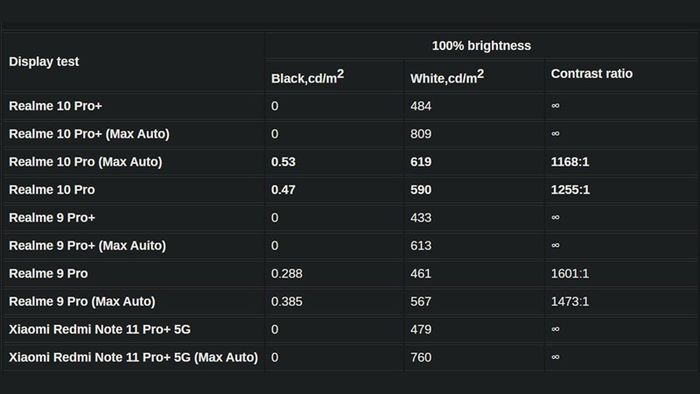
Task: Click Realme 10 Pro (Max Auto) label
Action: point(86,162)
